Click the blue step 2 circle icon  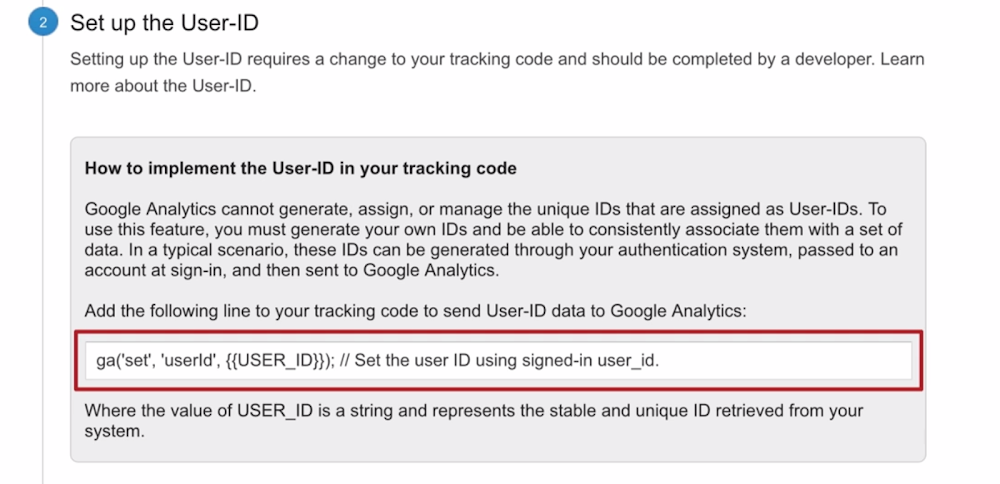(43, 23)
